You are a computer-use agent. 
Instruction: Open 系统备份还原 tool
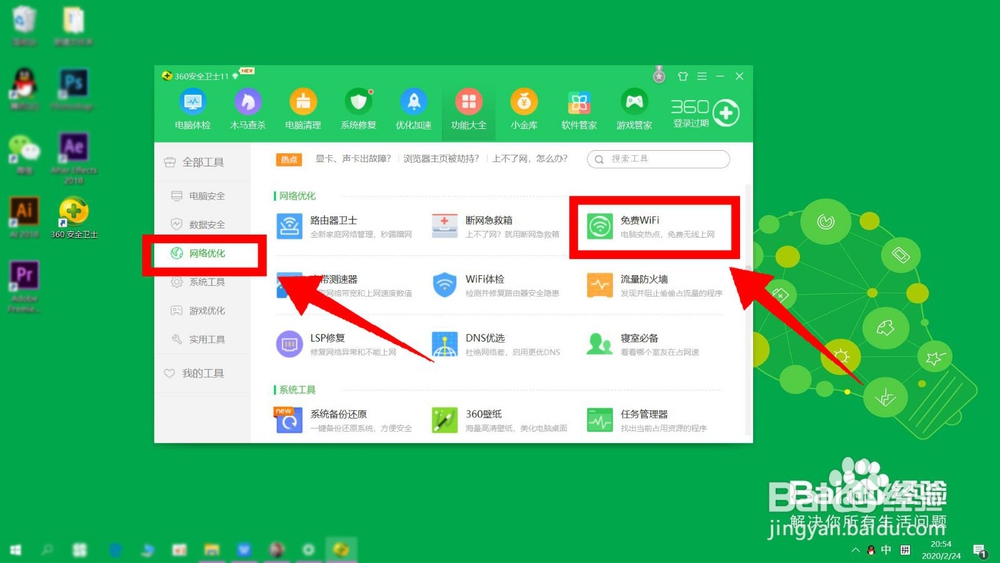pyautogui.click(x=344, y=420)
